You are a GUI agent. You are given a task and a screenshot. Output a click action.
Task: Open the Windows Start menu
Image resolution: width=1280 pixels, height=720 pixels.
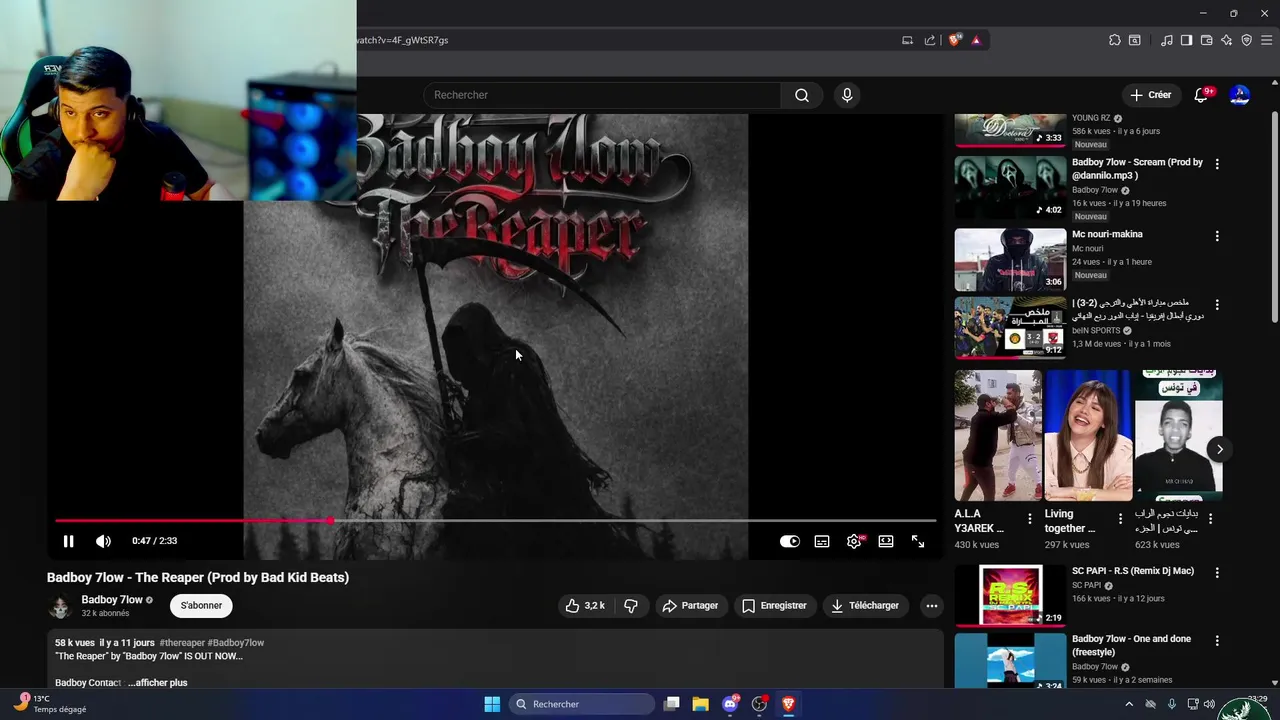click(x=492, y=704)
